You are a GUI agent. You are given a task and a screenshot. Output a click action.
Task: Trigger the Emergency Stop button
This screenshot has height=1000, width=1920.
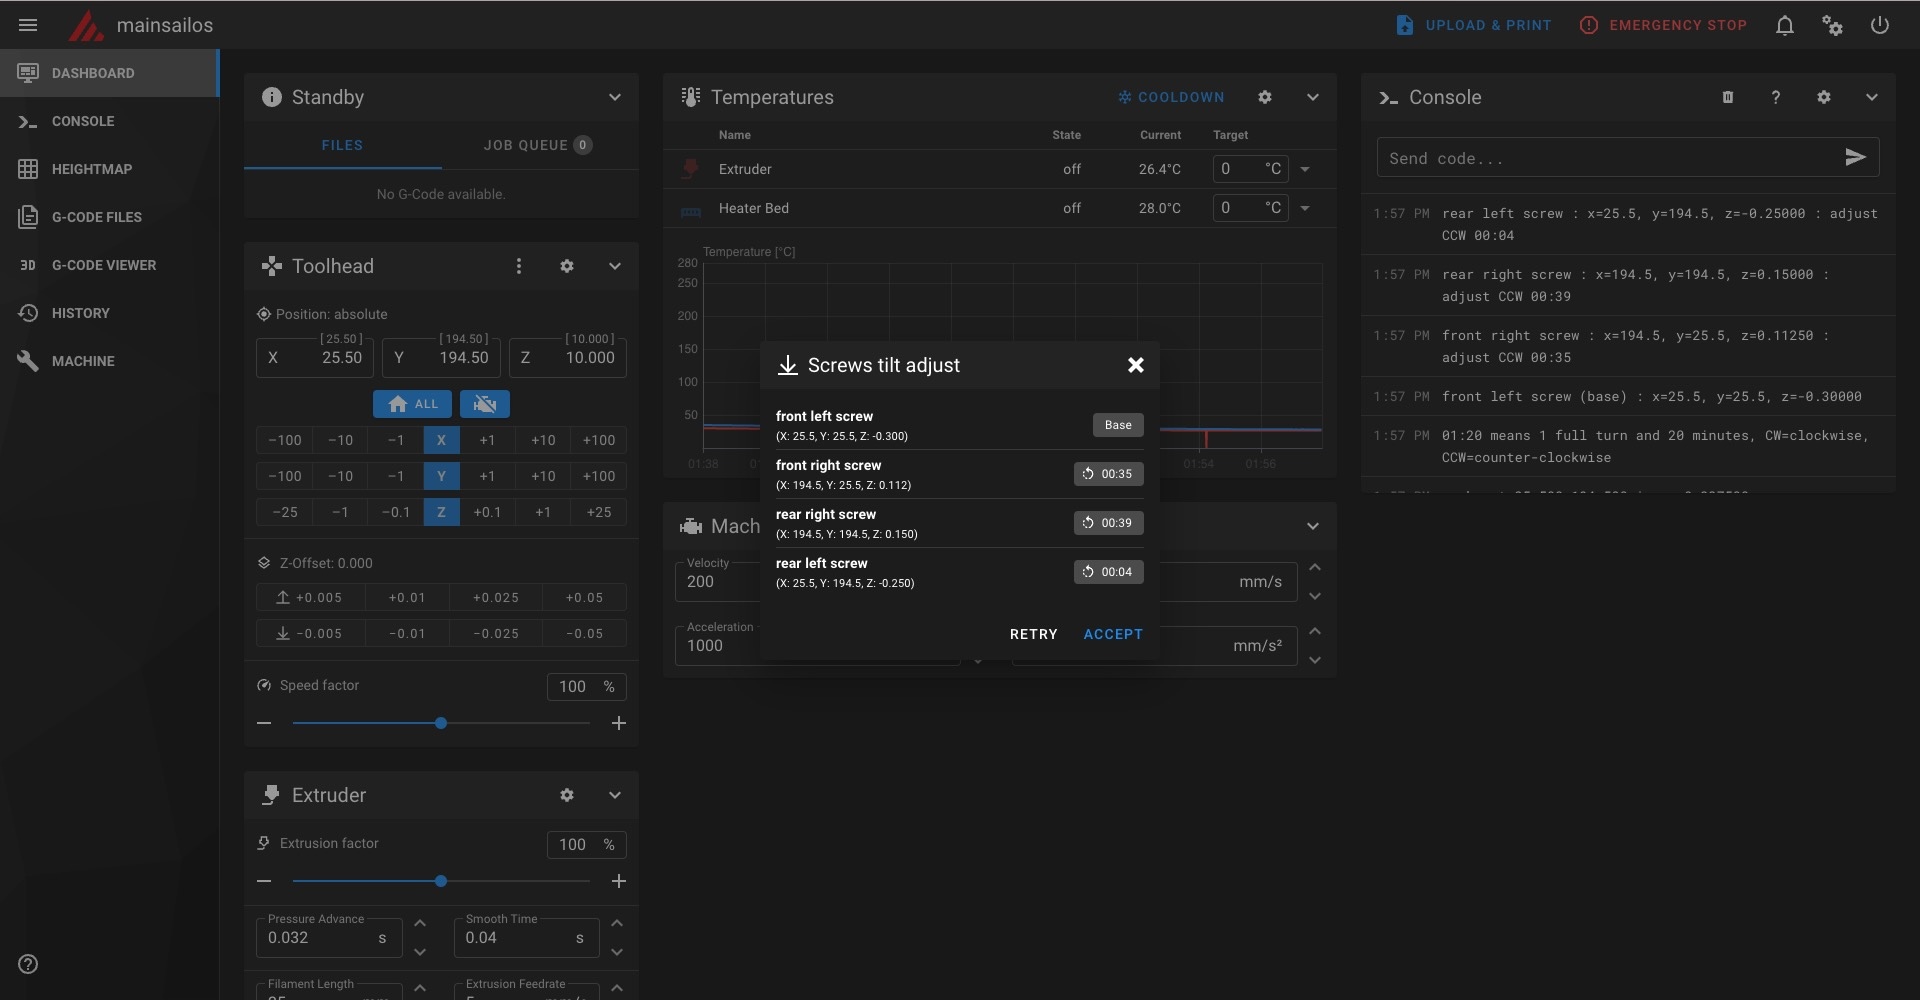1663,25
